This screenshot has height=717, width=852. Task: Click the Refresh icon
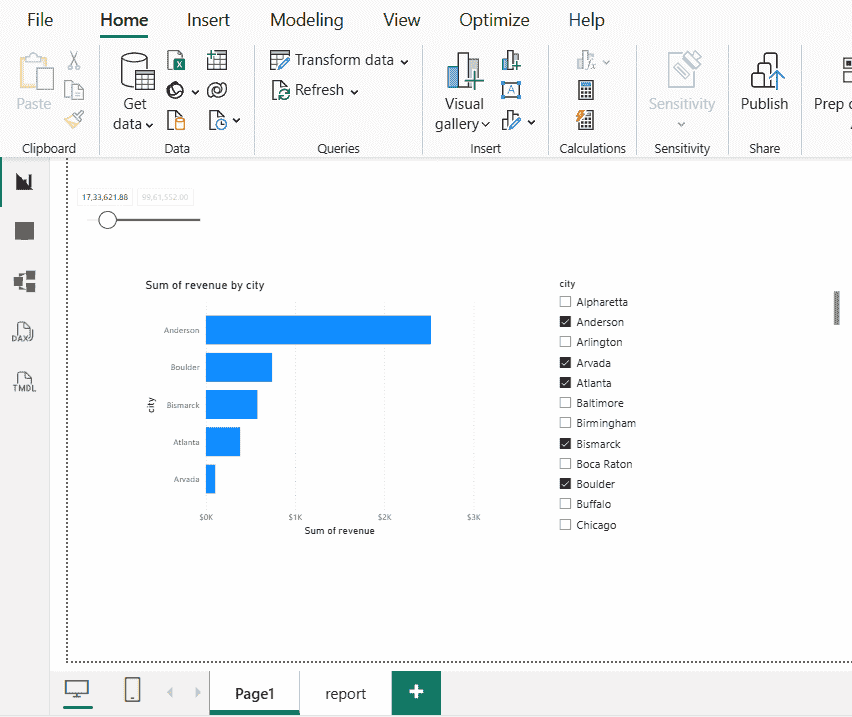tap(280, 90)
